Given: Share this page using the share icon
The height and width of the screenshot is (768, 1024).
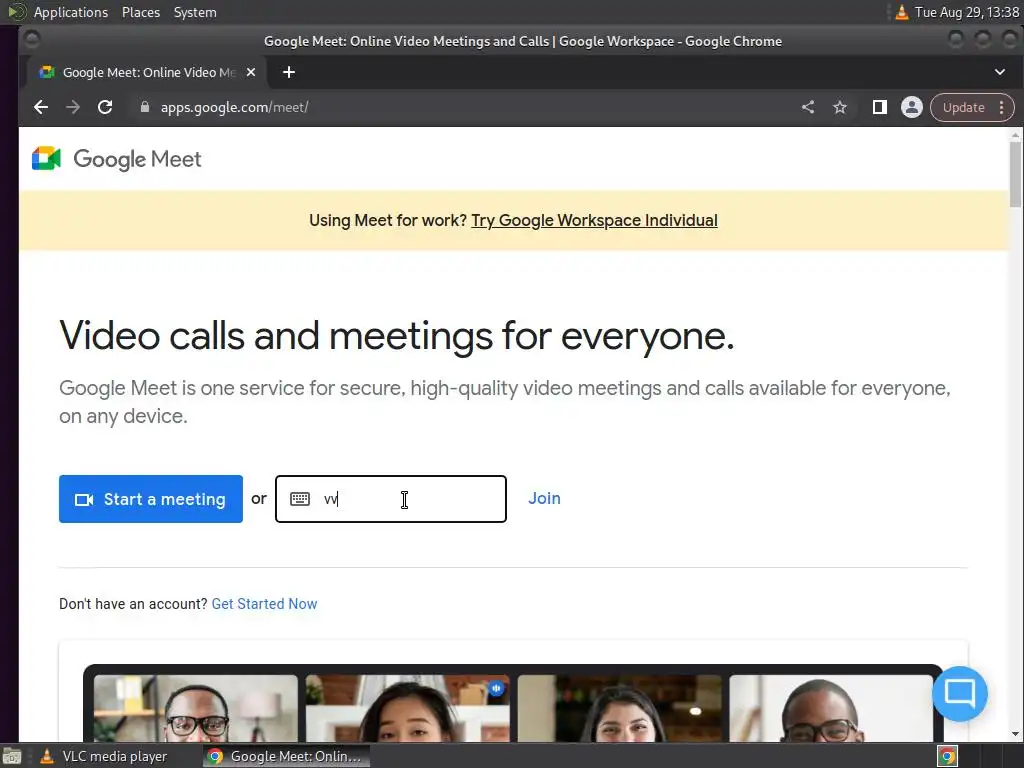Looking at the screenshot, I should point(808,107).
